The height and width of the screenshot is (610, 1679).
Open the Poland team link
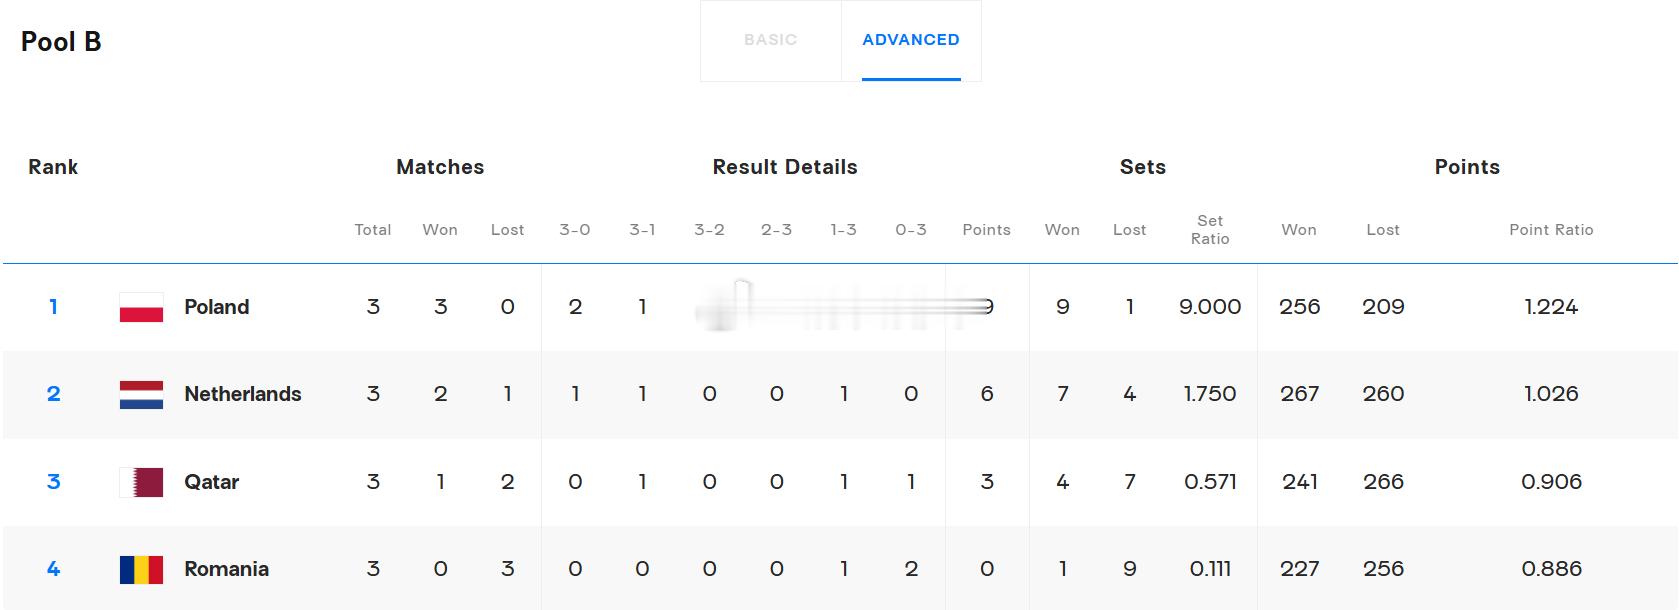click(216, 307)
